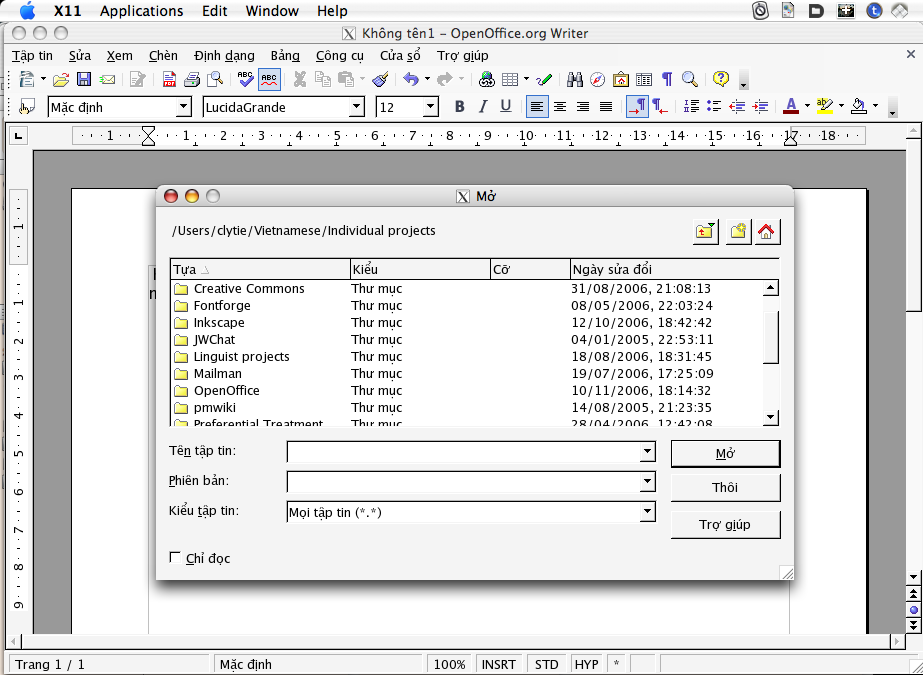Open the LucidaGrande font name dropdown
This screenshot has height=675, width=923.
click(x=357, y=107)
